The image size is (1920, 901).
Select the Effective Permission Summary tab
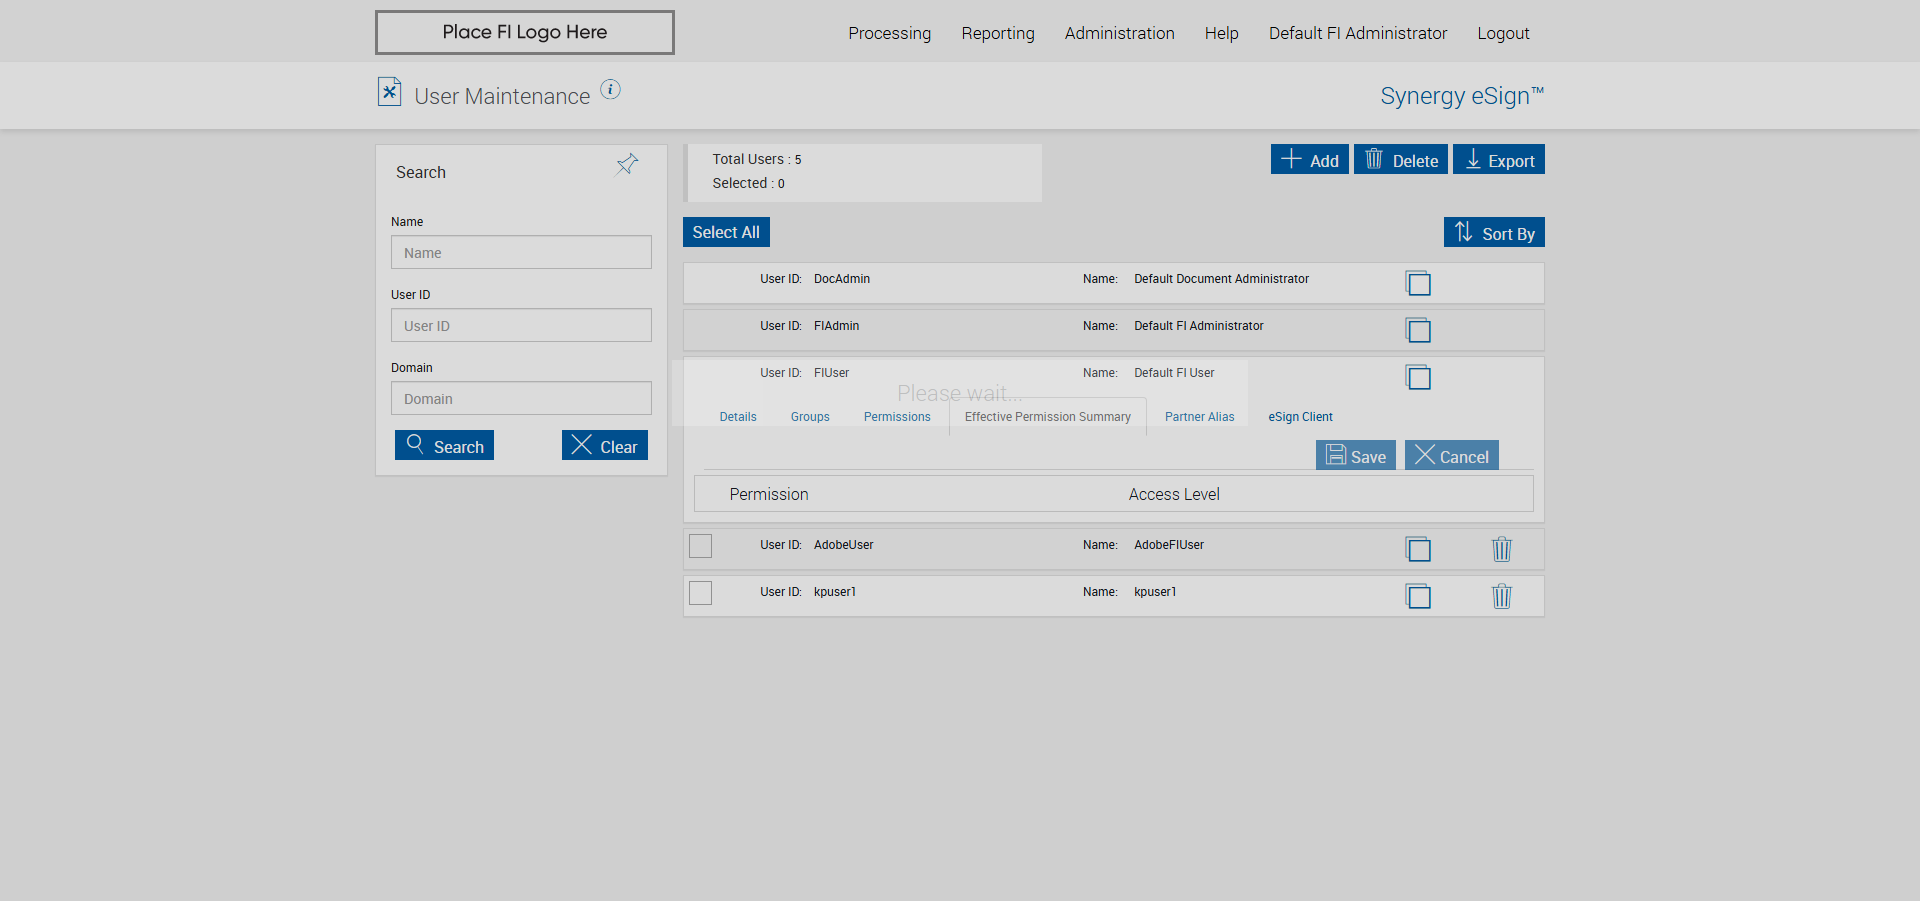point(1048,417)
